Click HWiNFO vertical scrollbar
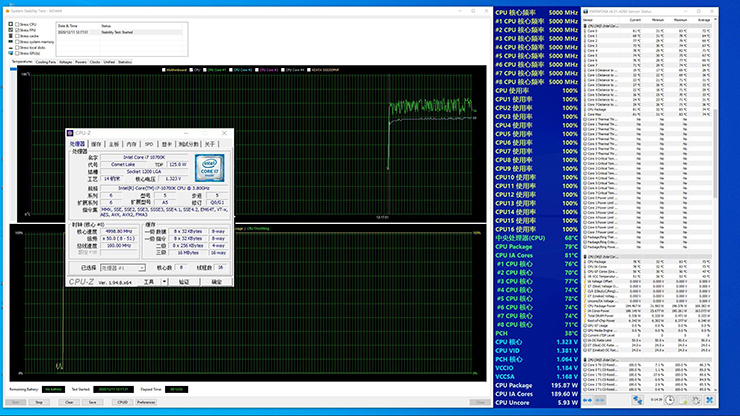 [x=715, y=153]
